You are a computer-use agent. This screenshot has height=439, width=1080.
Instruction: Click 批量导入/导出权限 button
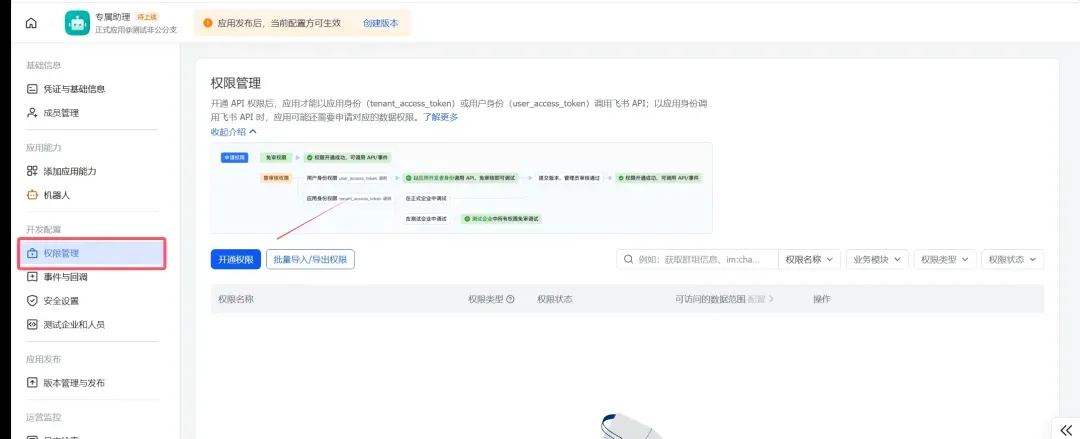point(310,259)
